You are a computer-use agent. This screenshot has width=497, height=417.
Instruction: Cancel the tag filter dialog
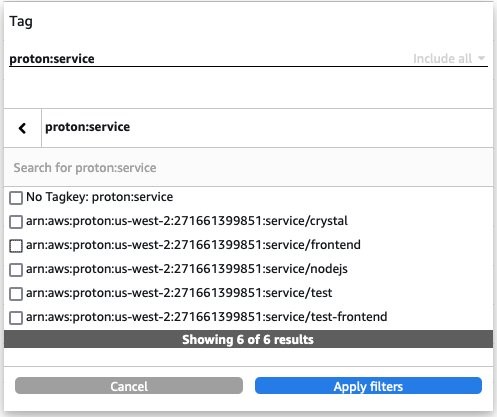pos(129,386)
